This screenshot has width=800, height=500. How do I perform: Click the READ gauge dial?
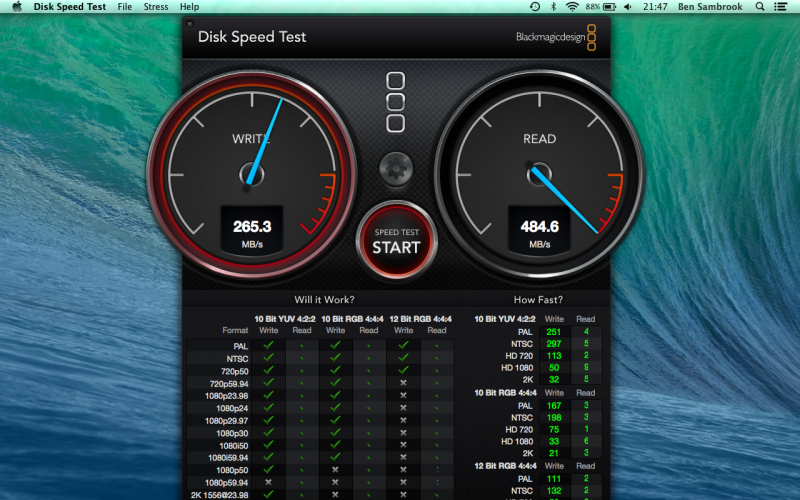[x=539, y=174]
